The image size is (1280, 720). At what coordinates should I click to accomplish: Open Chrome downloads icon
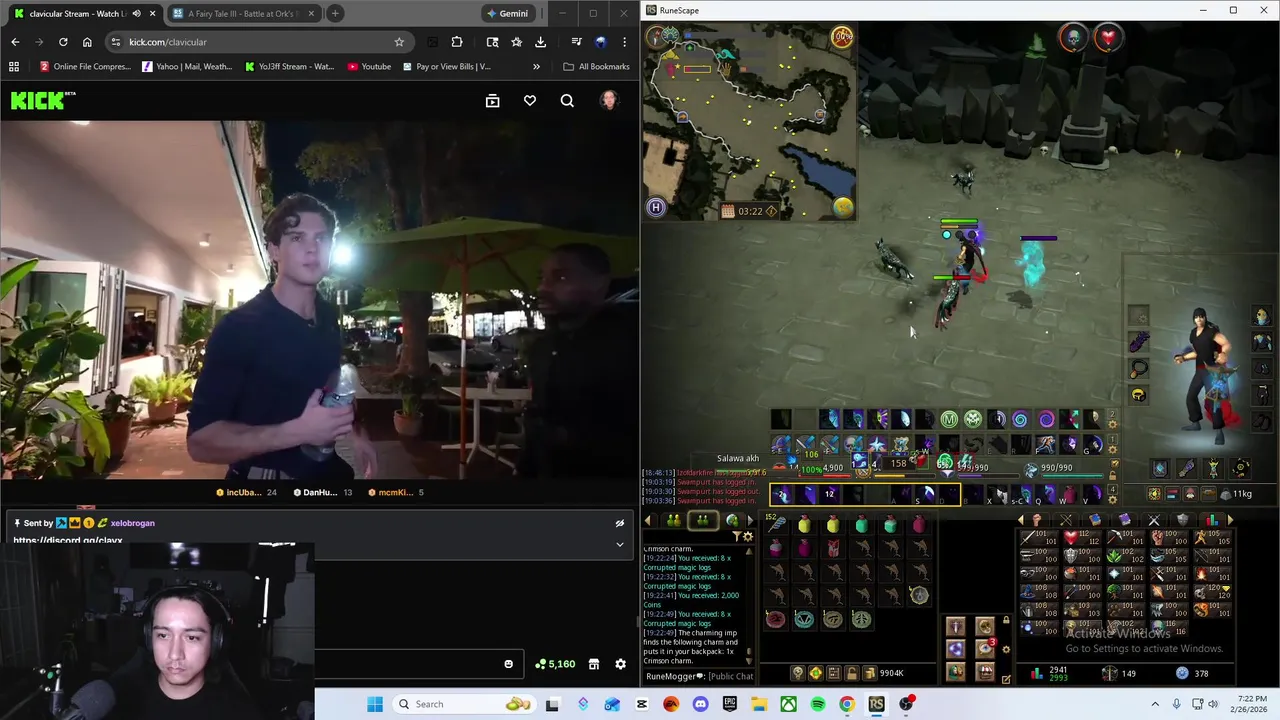pos(541,42)
